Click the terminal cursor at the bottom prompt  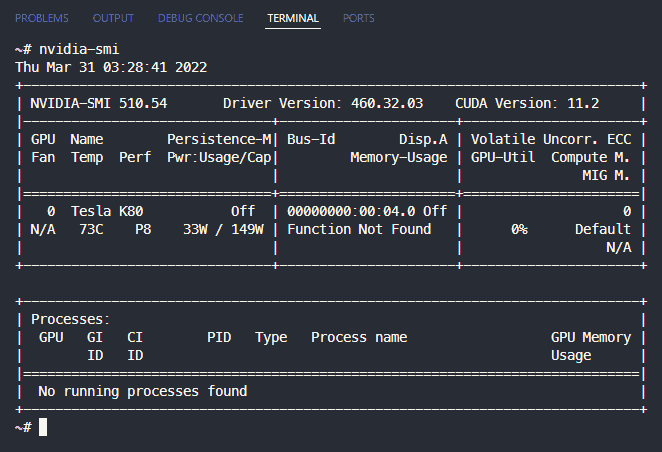[42, 427]
